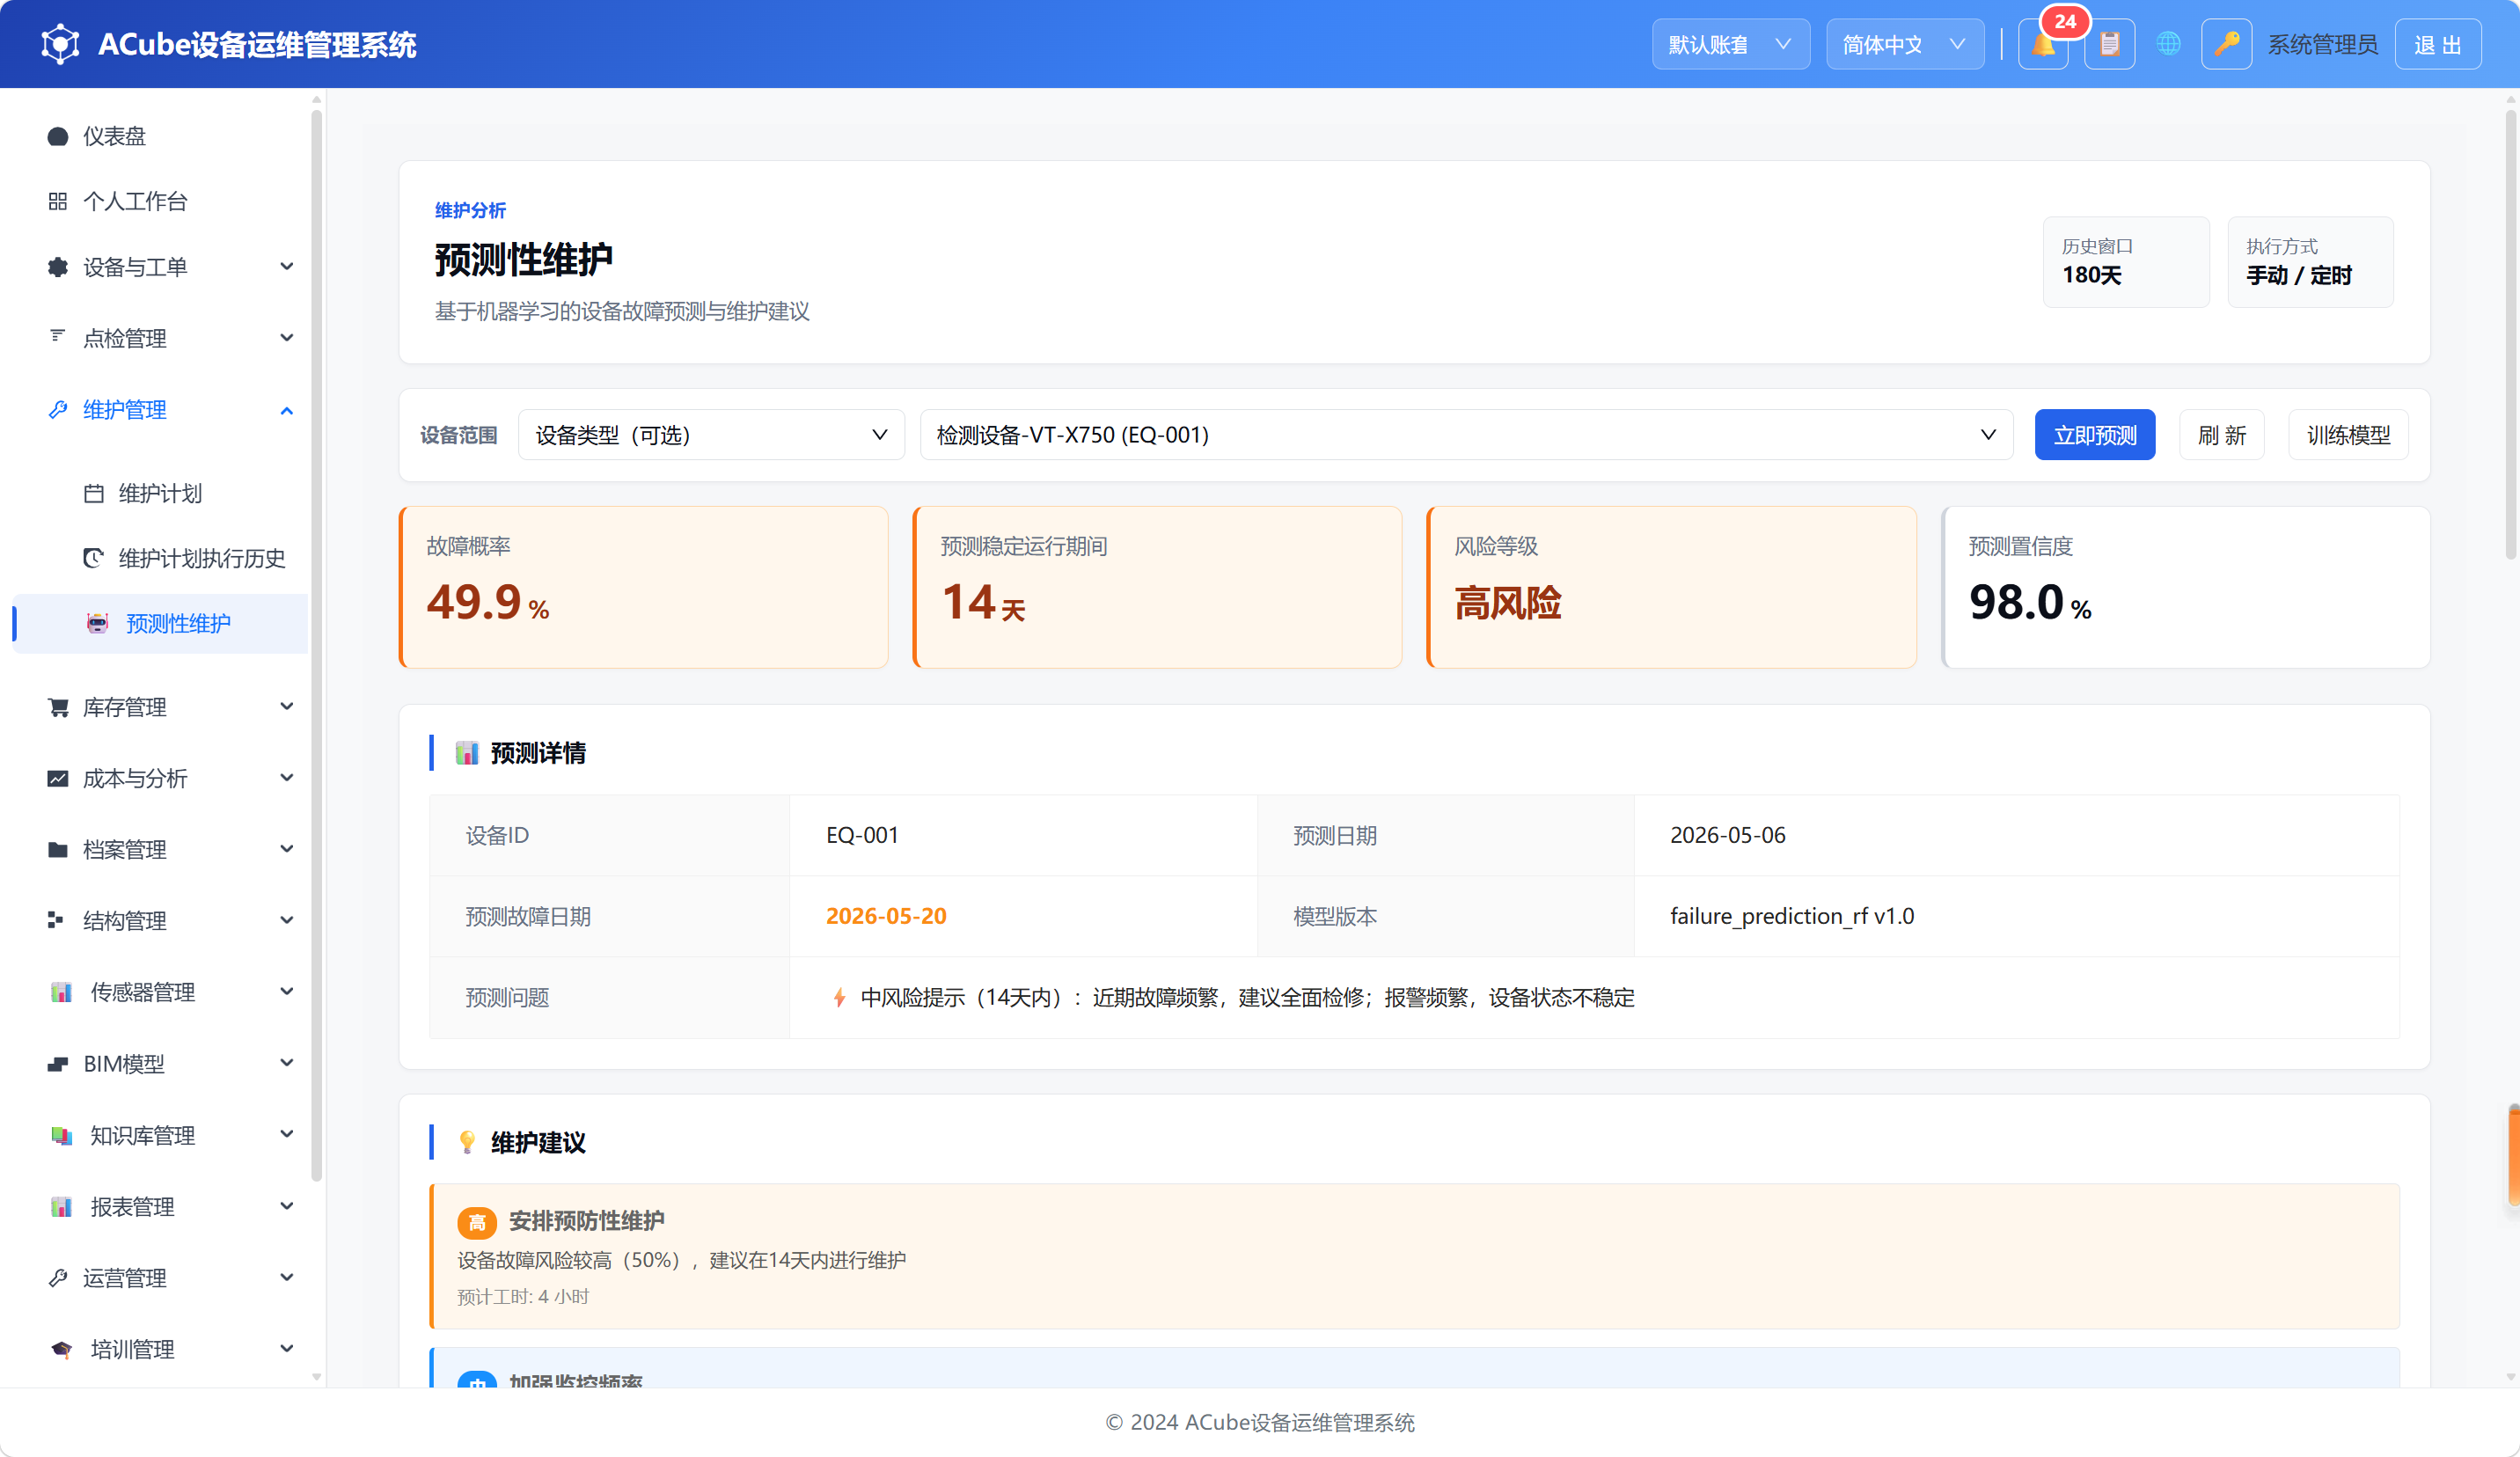Click the 退出 logout button
The width and height of the screenshot is (2520, 1457).
(2438, 44)
